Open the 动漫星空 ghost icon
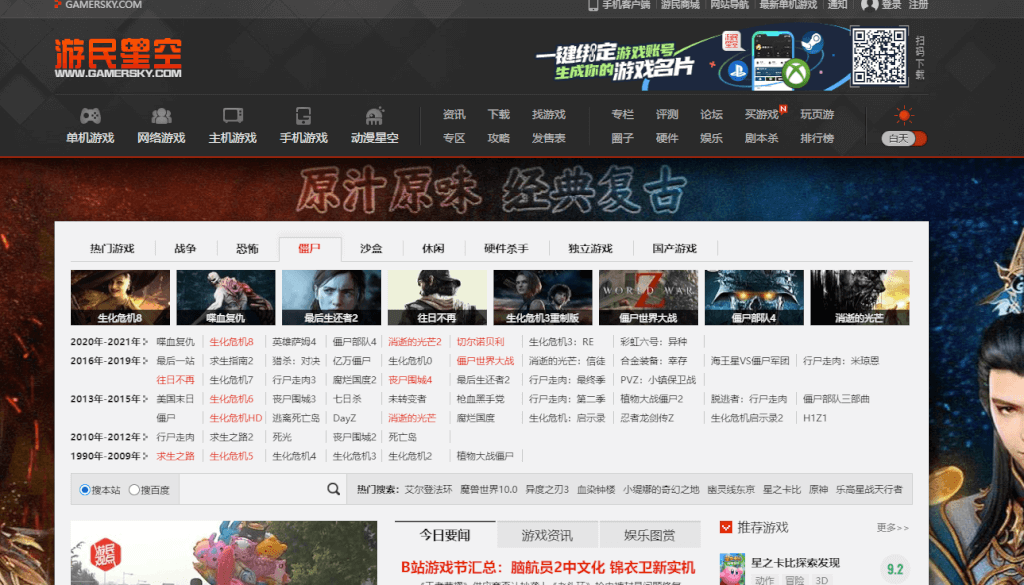The height and width of the screenshot is (585, 1024). 375,116
